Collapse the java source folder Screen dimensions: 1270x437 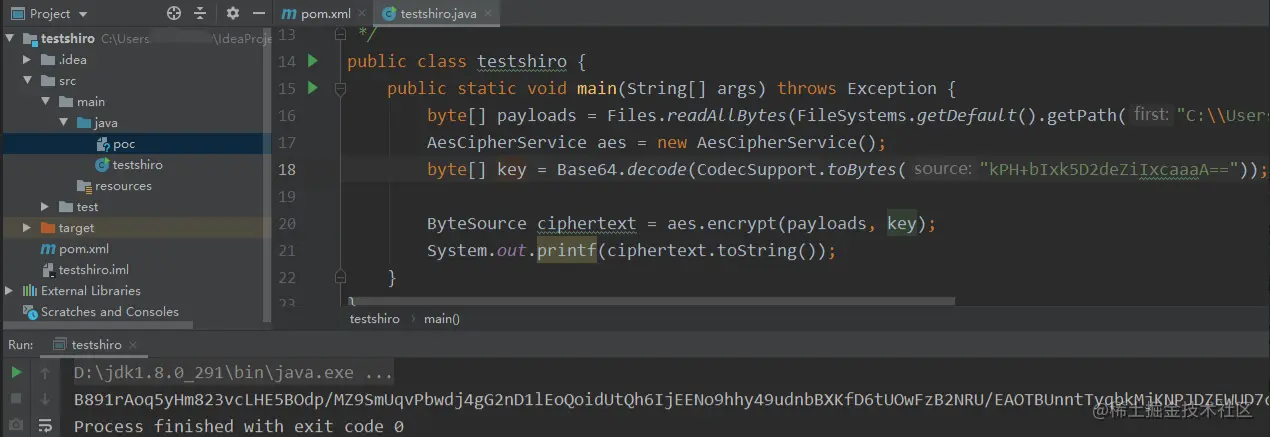click(x=63, y=123)
